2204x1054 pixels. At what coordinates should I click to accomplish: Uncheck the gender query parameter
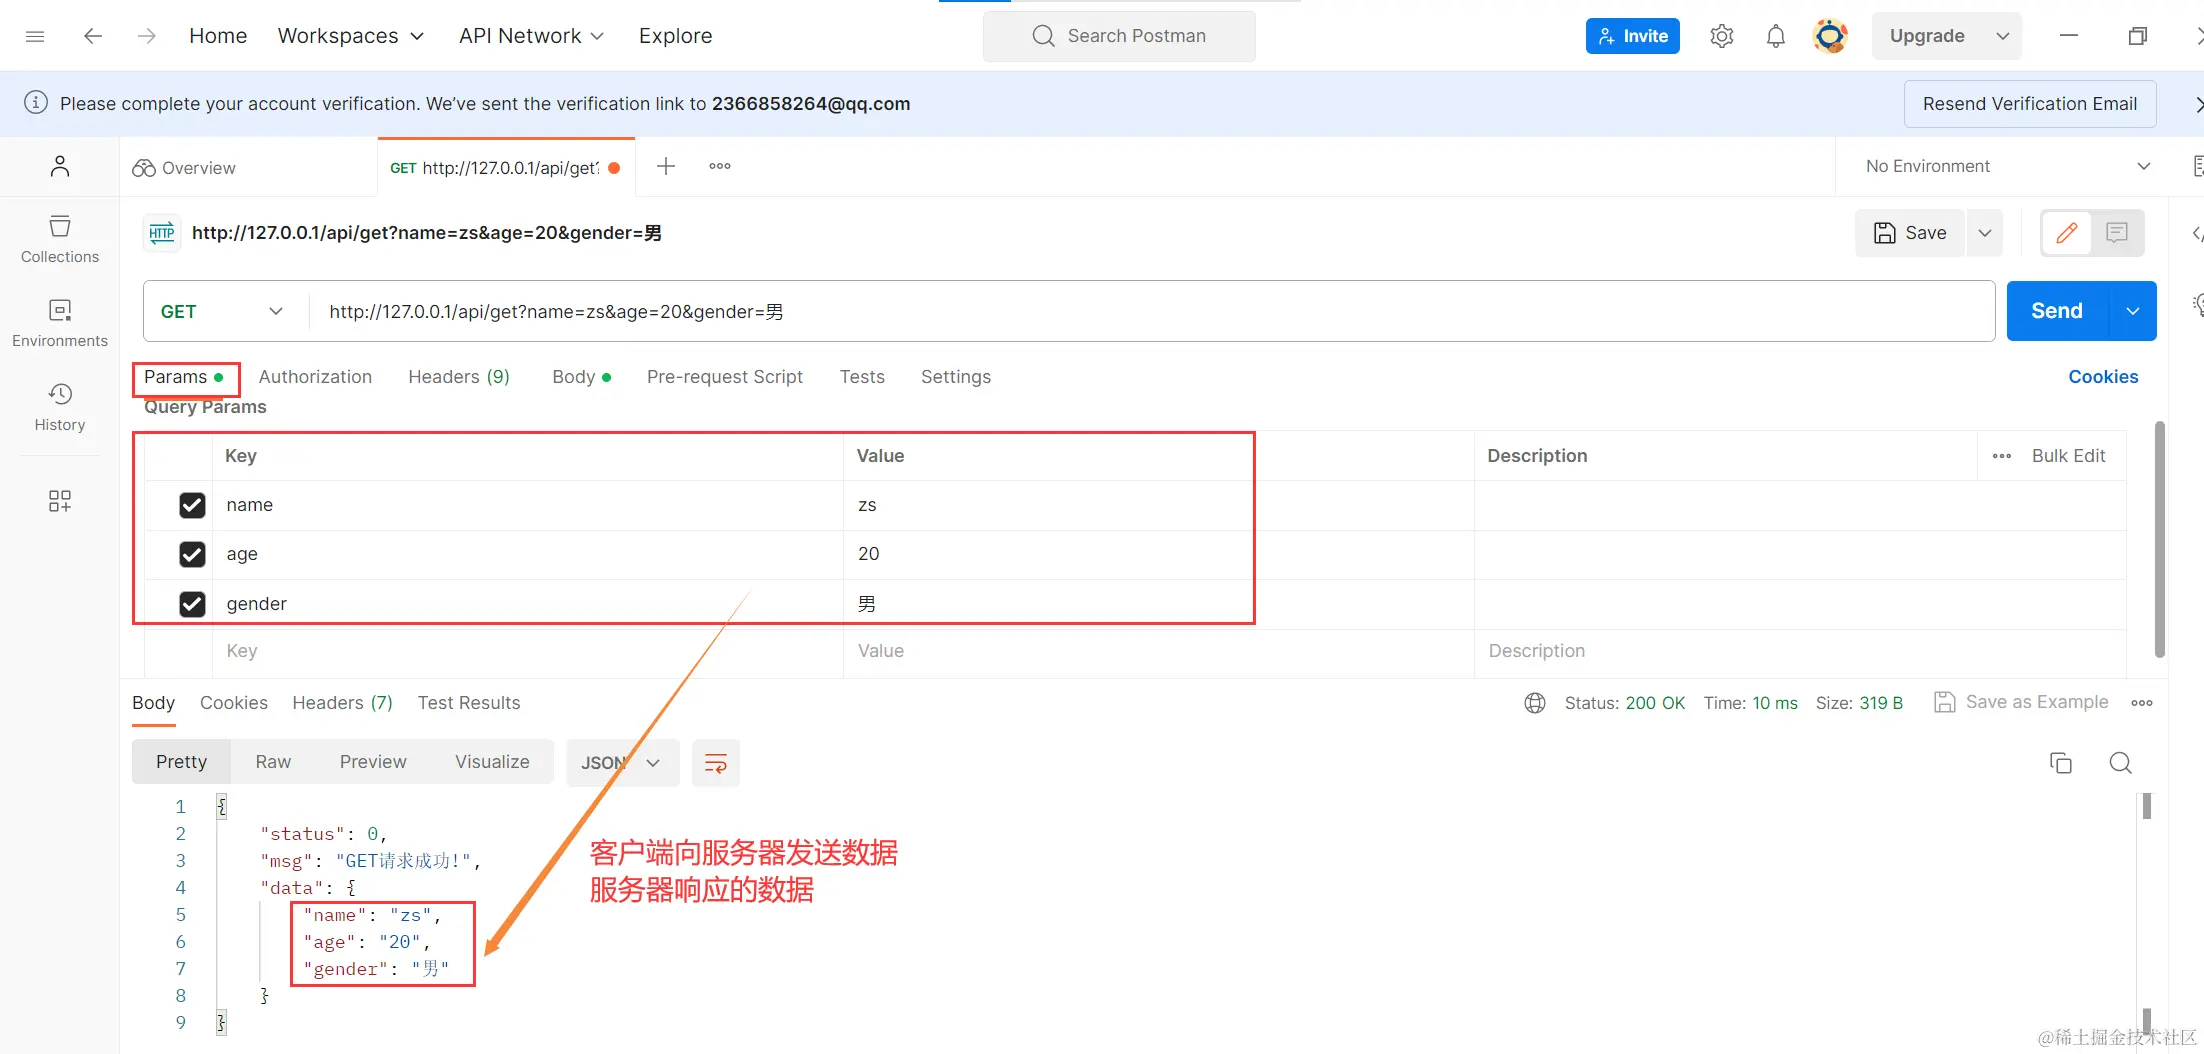[192, 604]
